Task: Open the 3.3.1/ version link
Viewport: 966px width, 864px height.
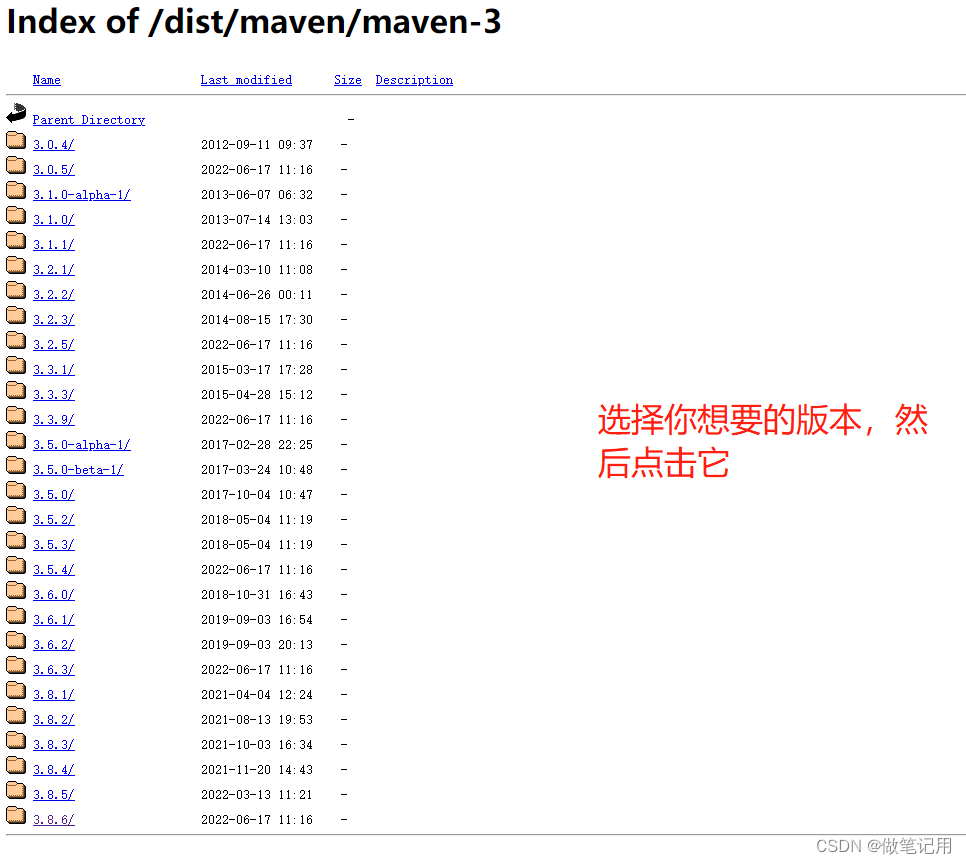Action: pos(54,370)
